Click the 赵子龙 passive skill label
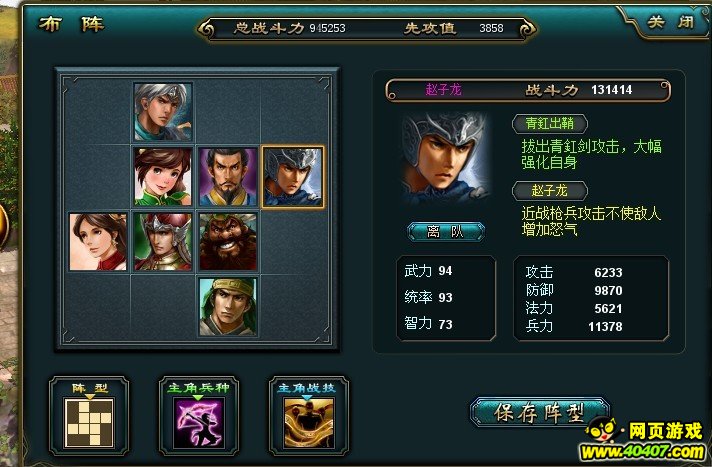This screenshot has width=712, height=467. (x=549, y=191)
